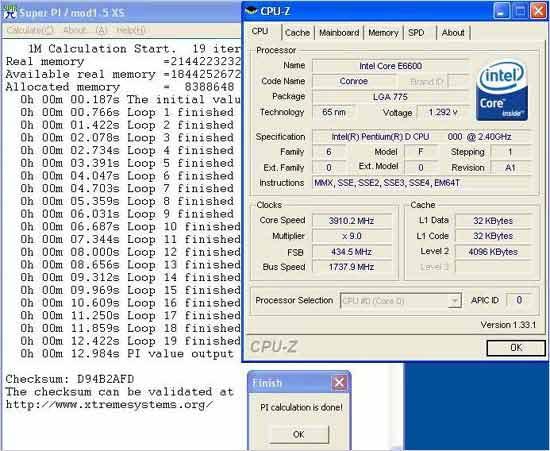Viewport: 550px width, 451px height.
Task: Click the Family value 6
Action: (x=329, y=152)
